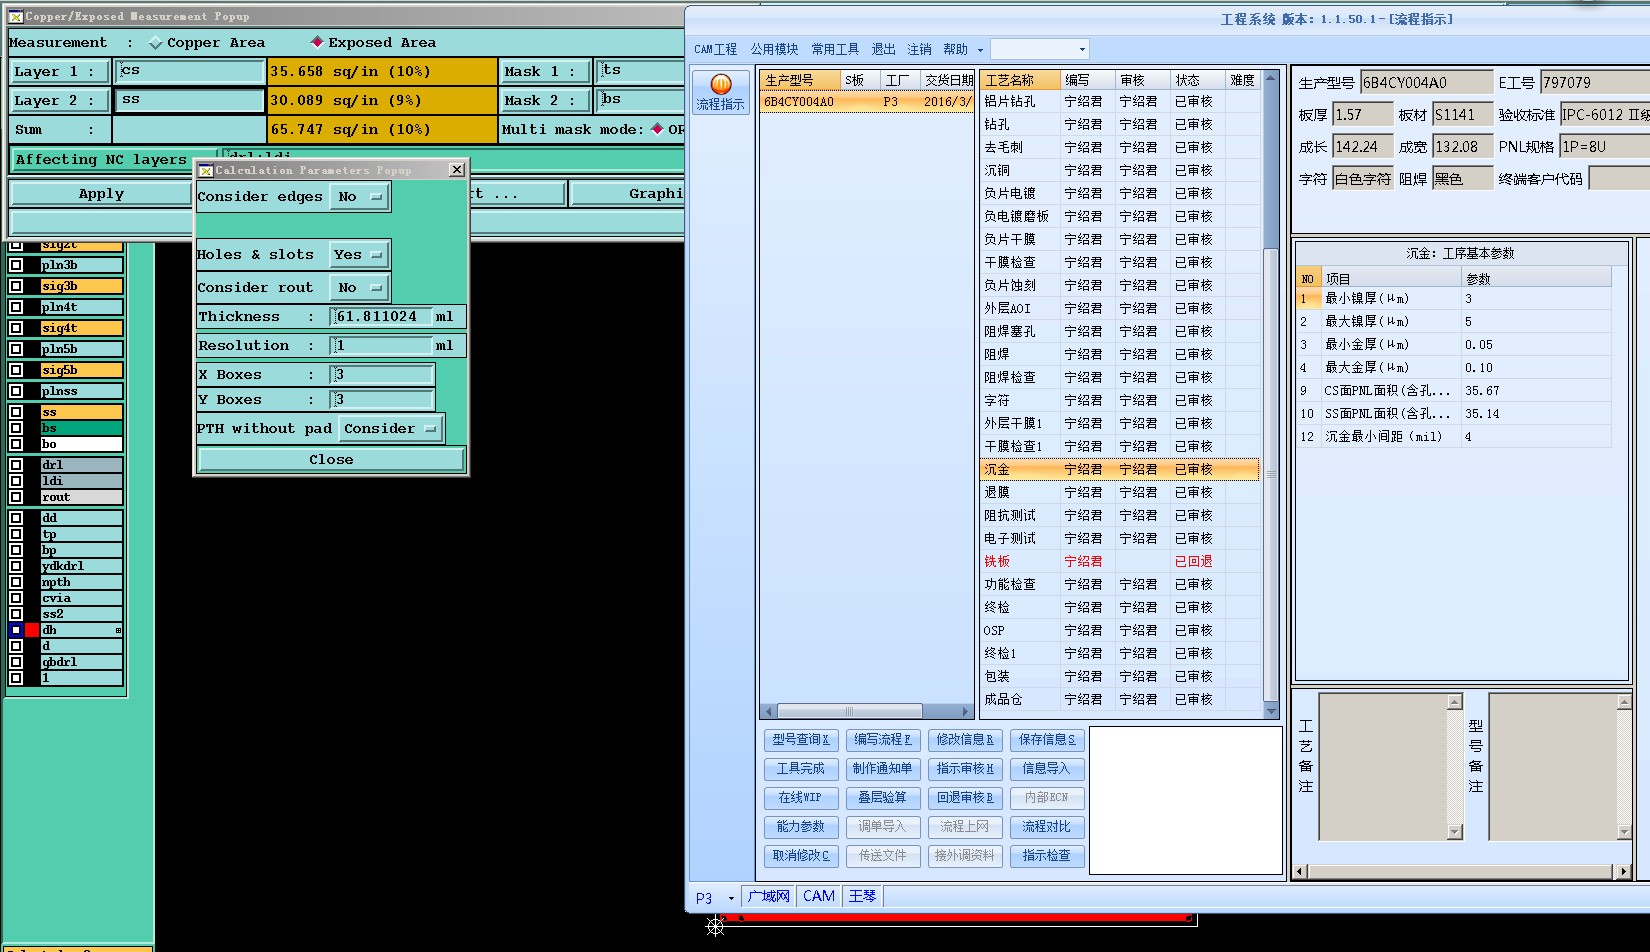Toggle the checkbox for layer plnss
The width and height of the screenshot is (1650, 952).
click(x=16, y=391)
